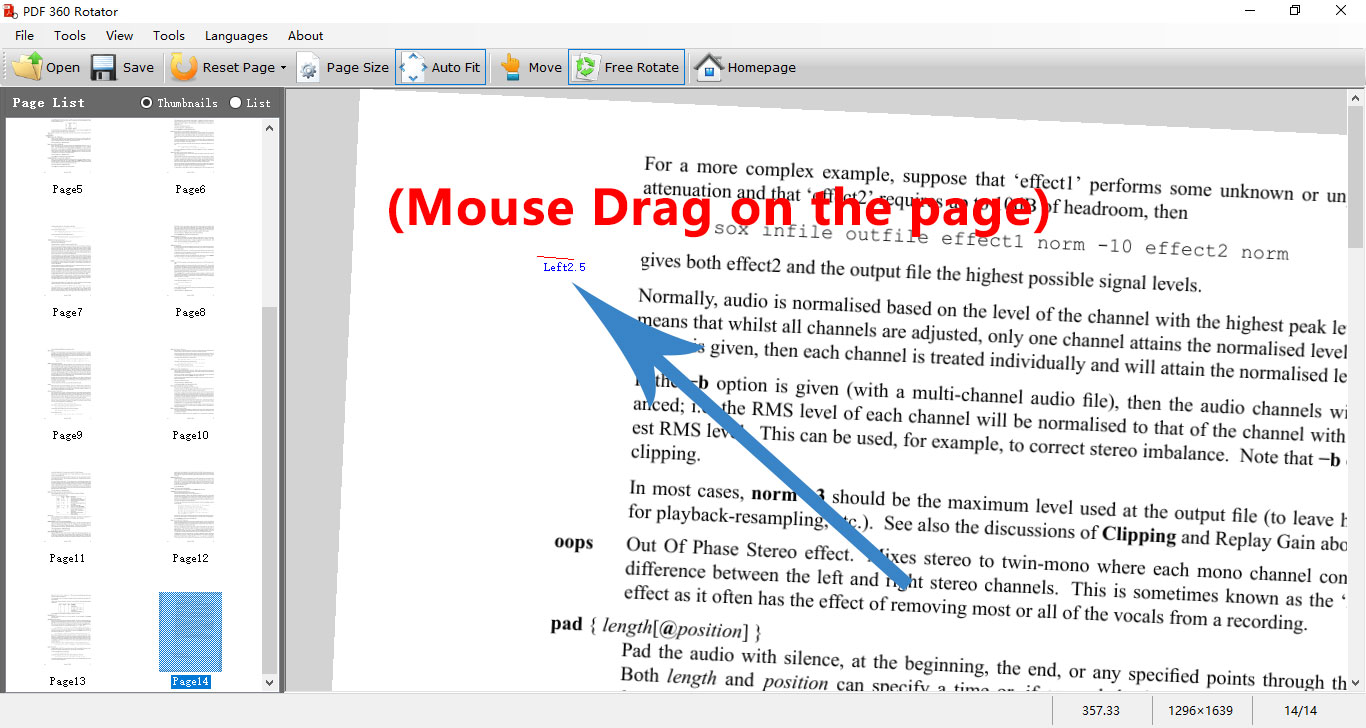The width and height of the screenshot is (1366, 728).
Task: Click the 357.33 zoom value field
Action: (1101, 710)
